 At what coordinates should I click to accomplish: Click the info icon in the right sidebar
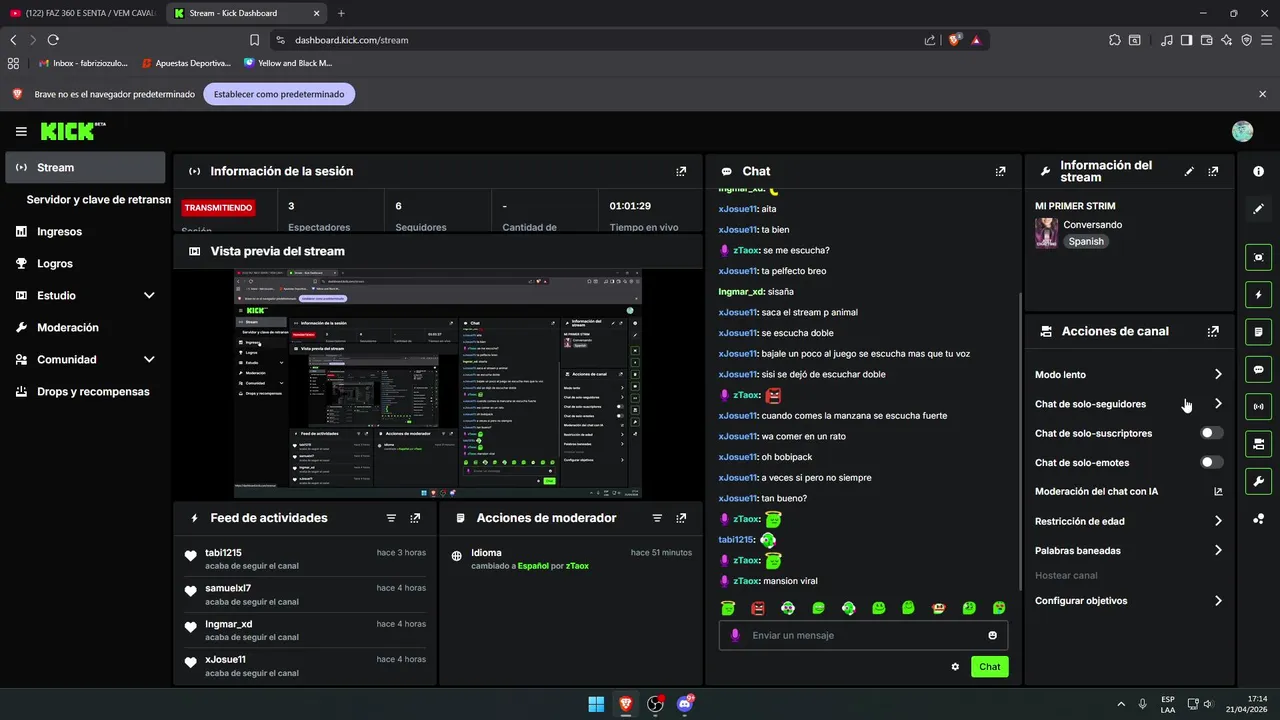1258,172
